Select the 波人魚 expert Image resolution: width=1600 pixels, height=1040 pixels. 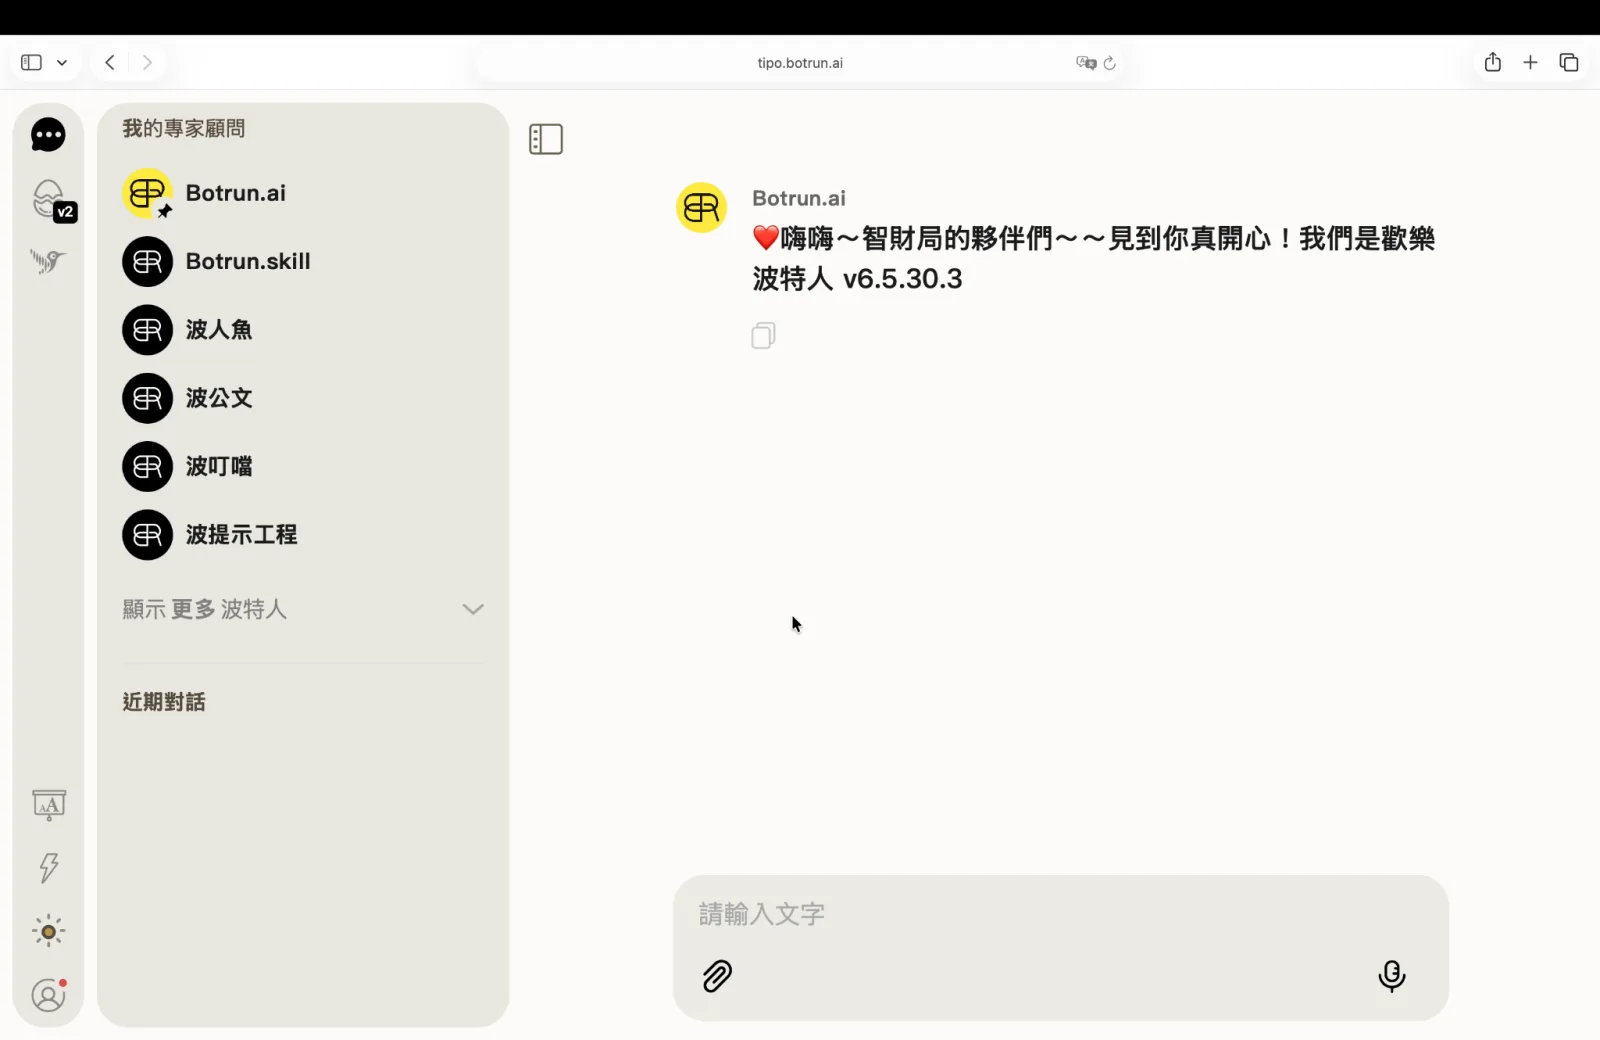(x=302, y=330)
